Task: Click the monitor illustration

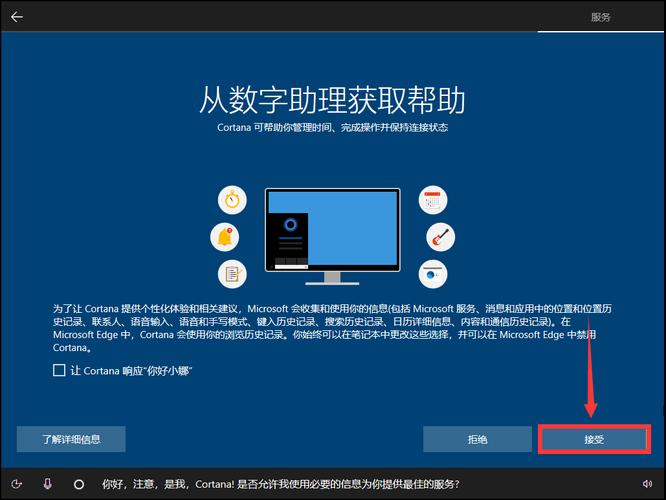Action: pos(333,236)
